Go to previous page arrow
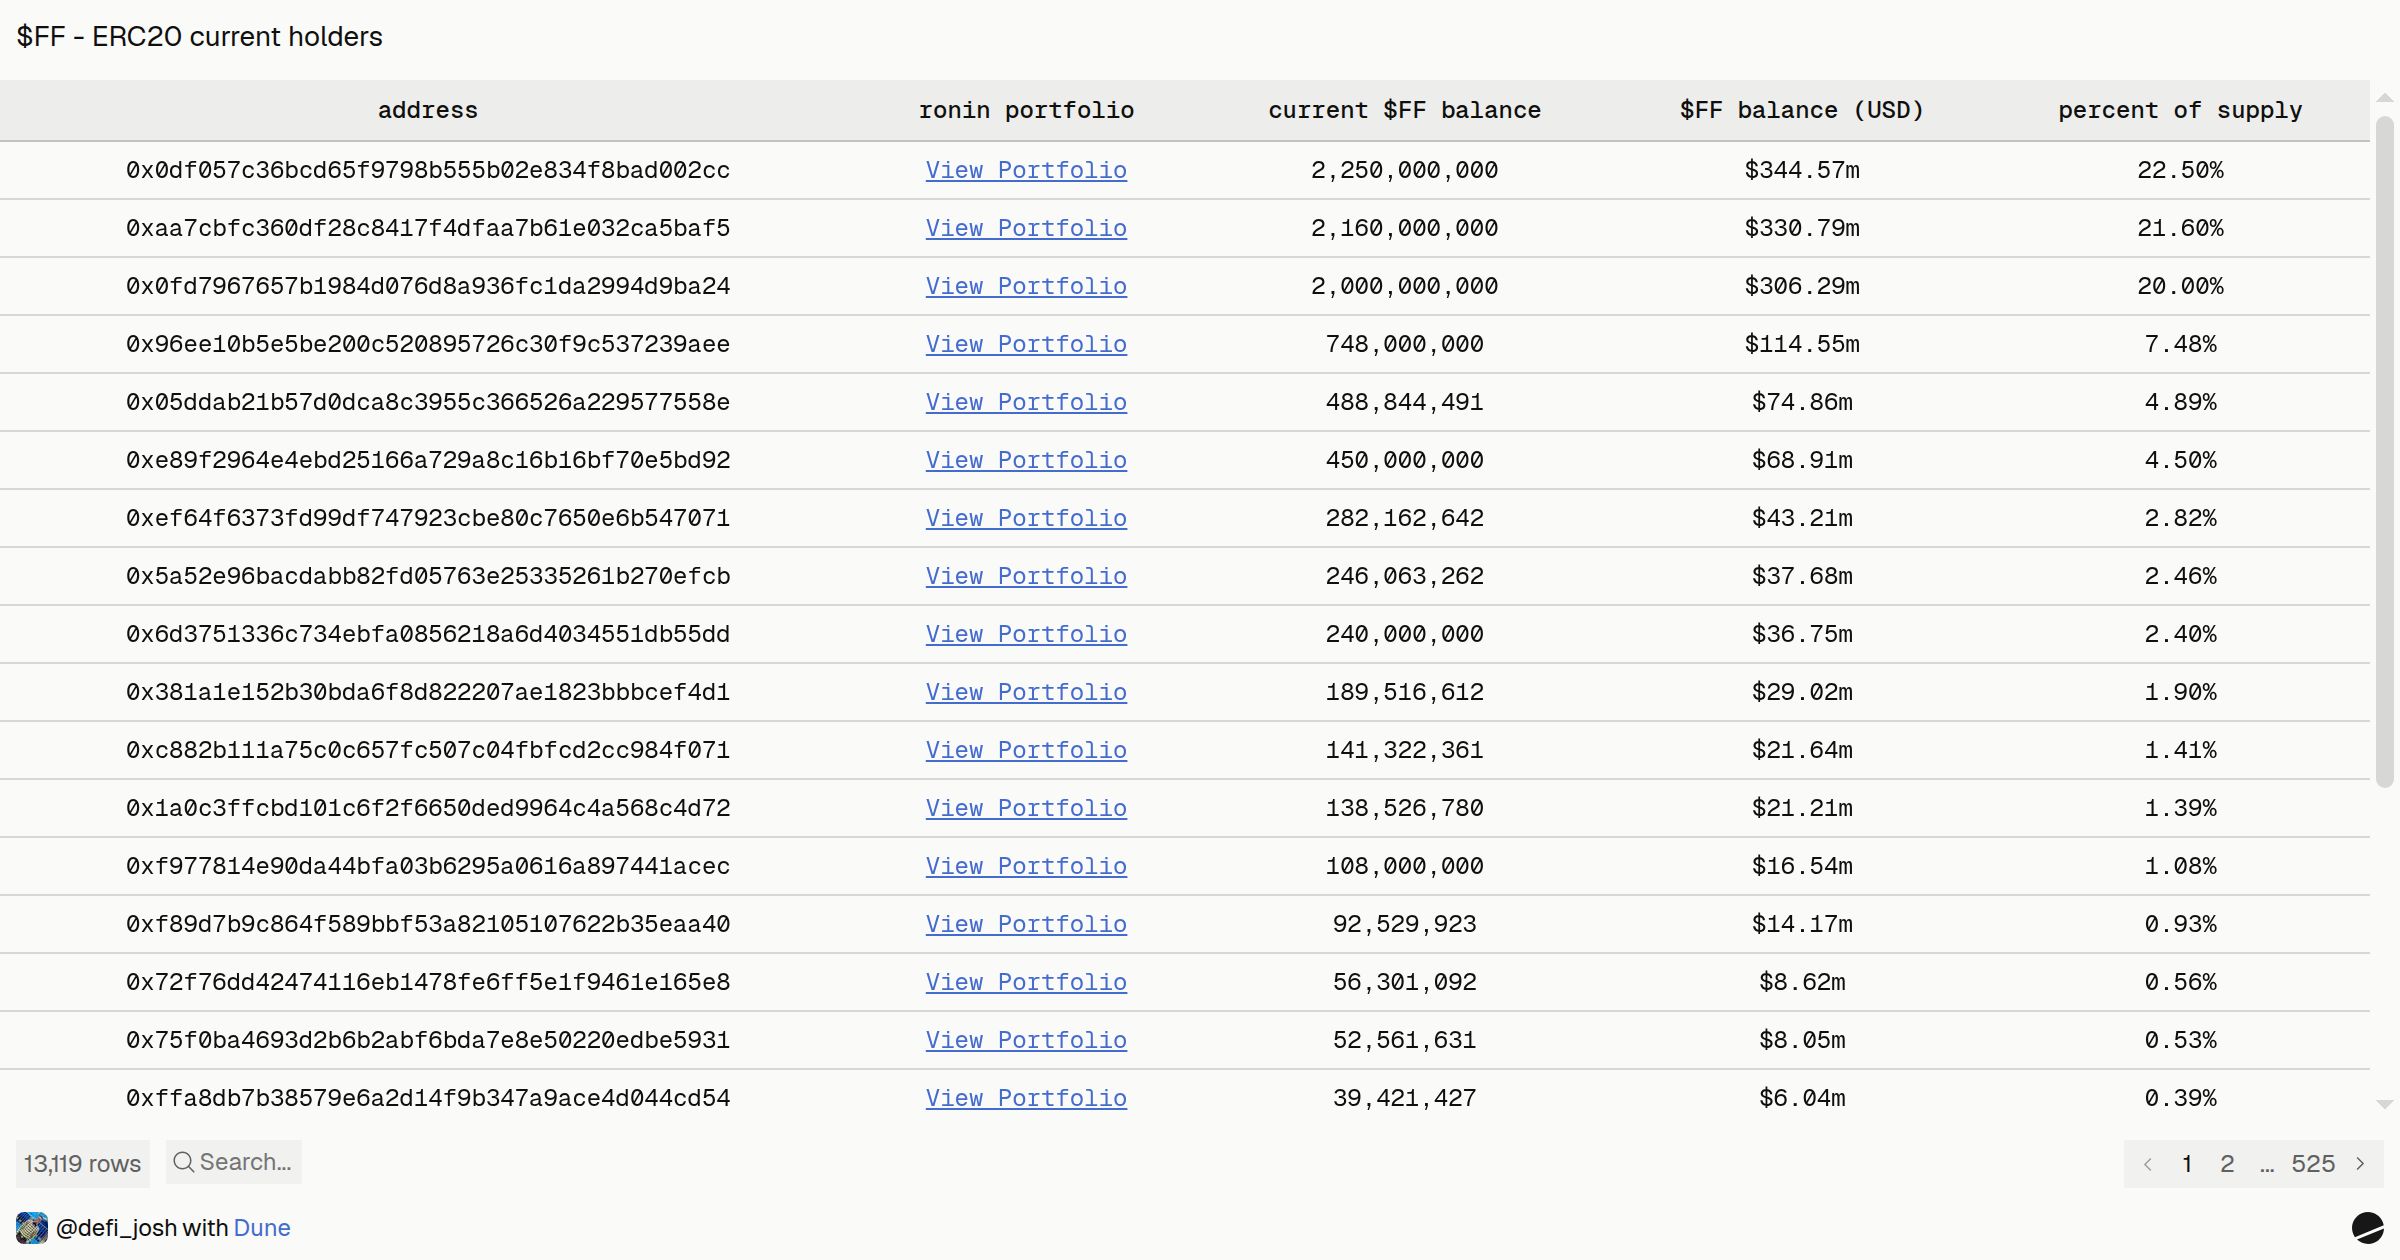 pyautogui.click(x=2147, y=1164)
